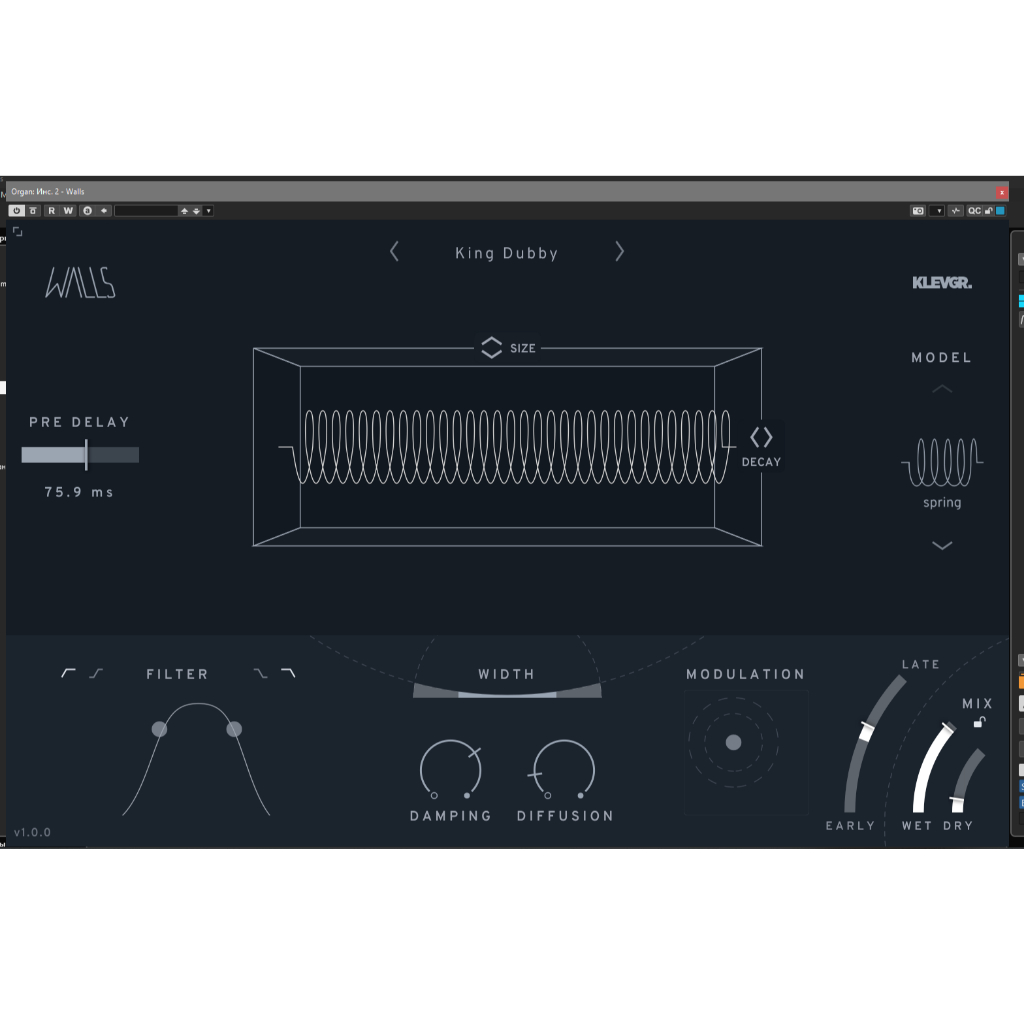
Task: Click the left filter curve handle dot
Action: 159,729
